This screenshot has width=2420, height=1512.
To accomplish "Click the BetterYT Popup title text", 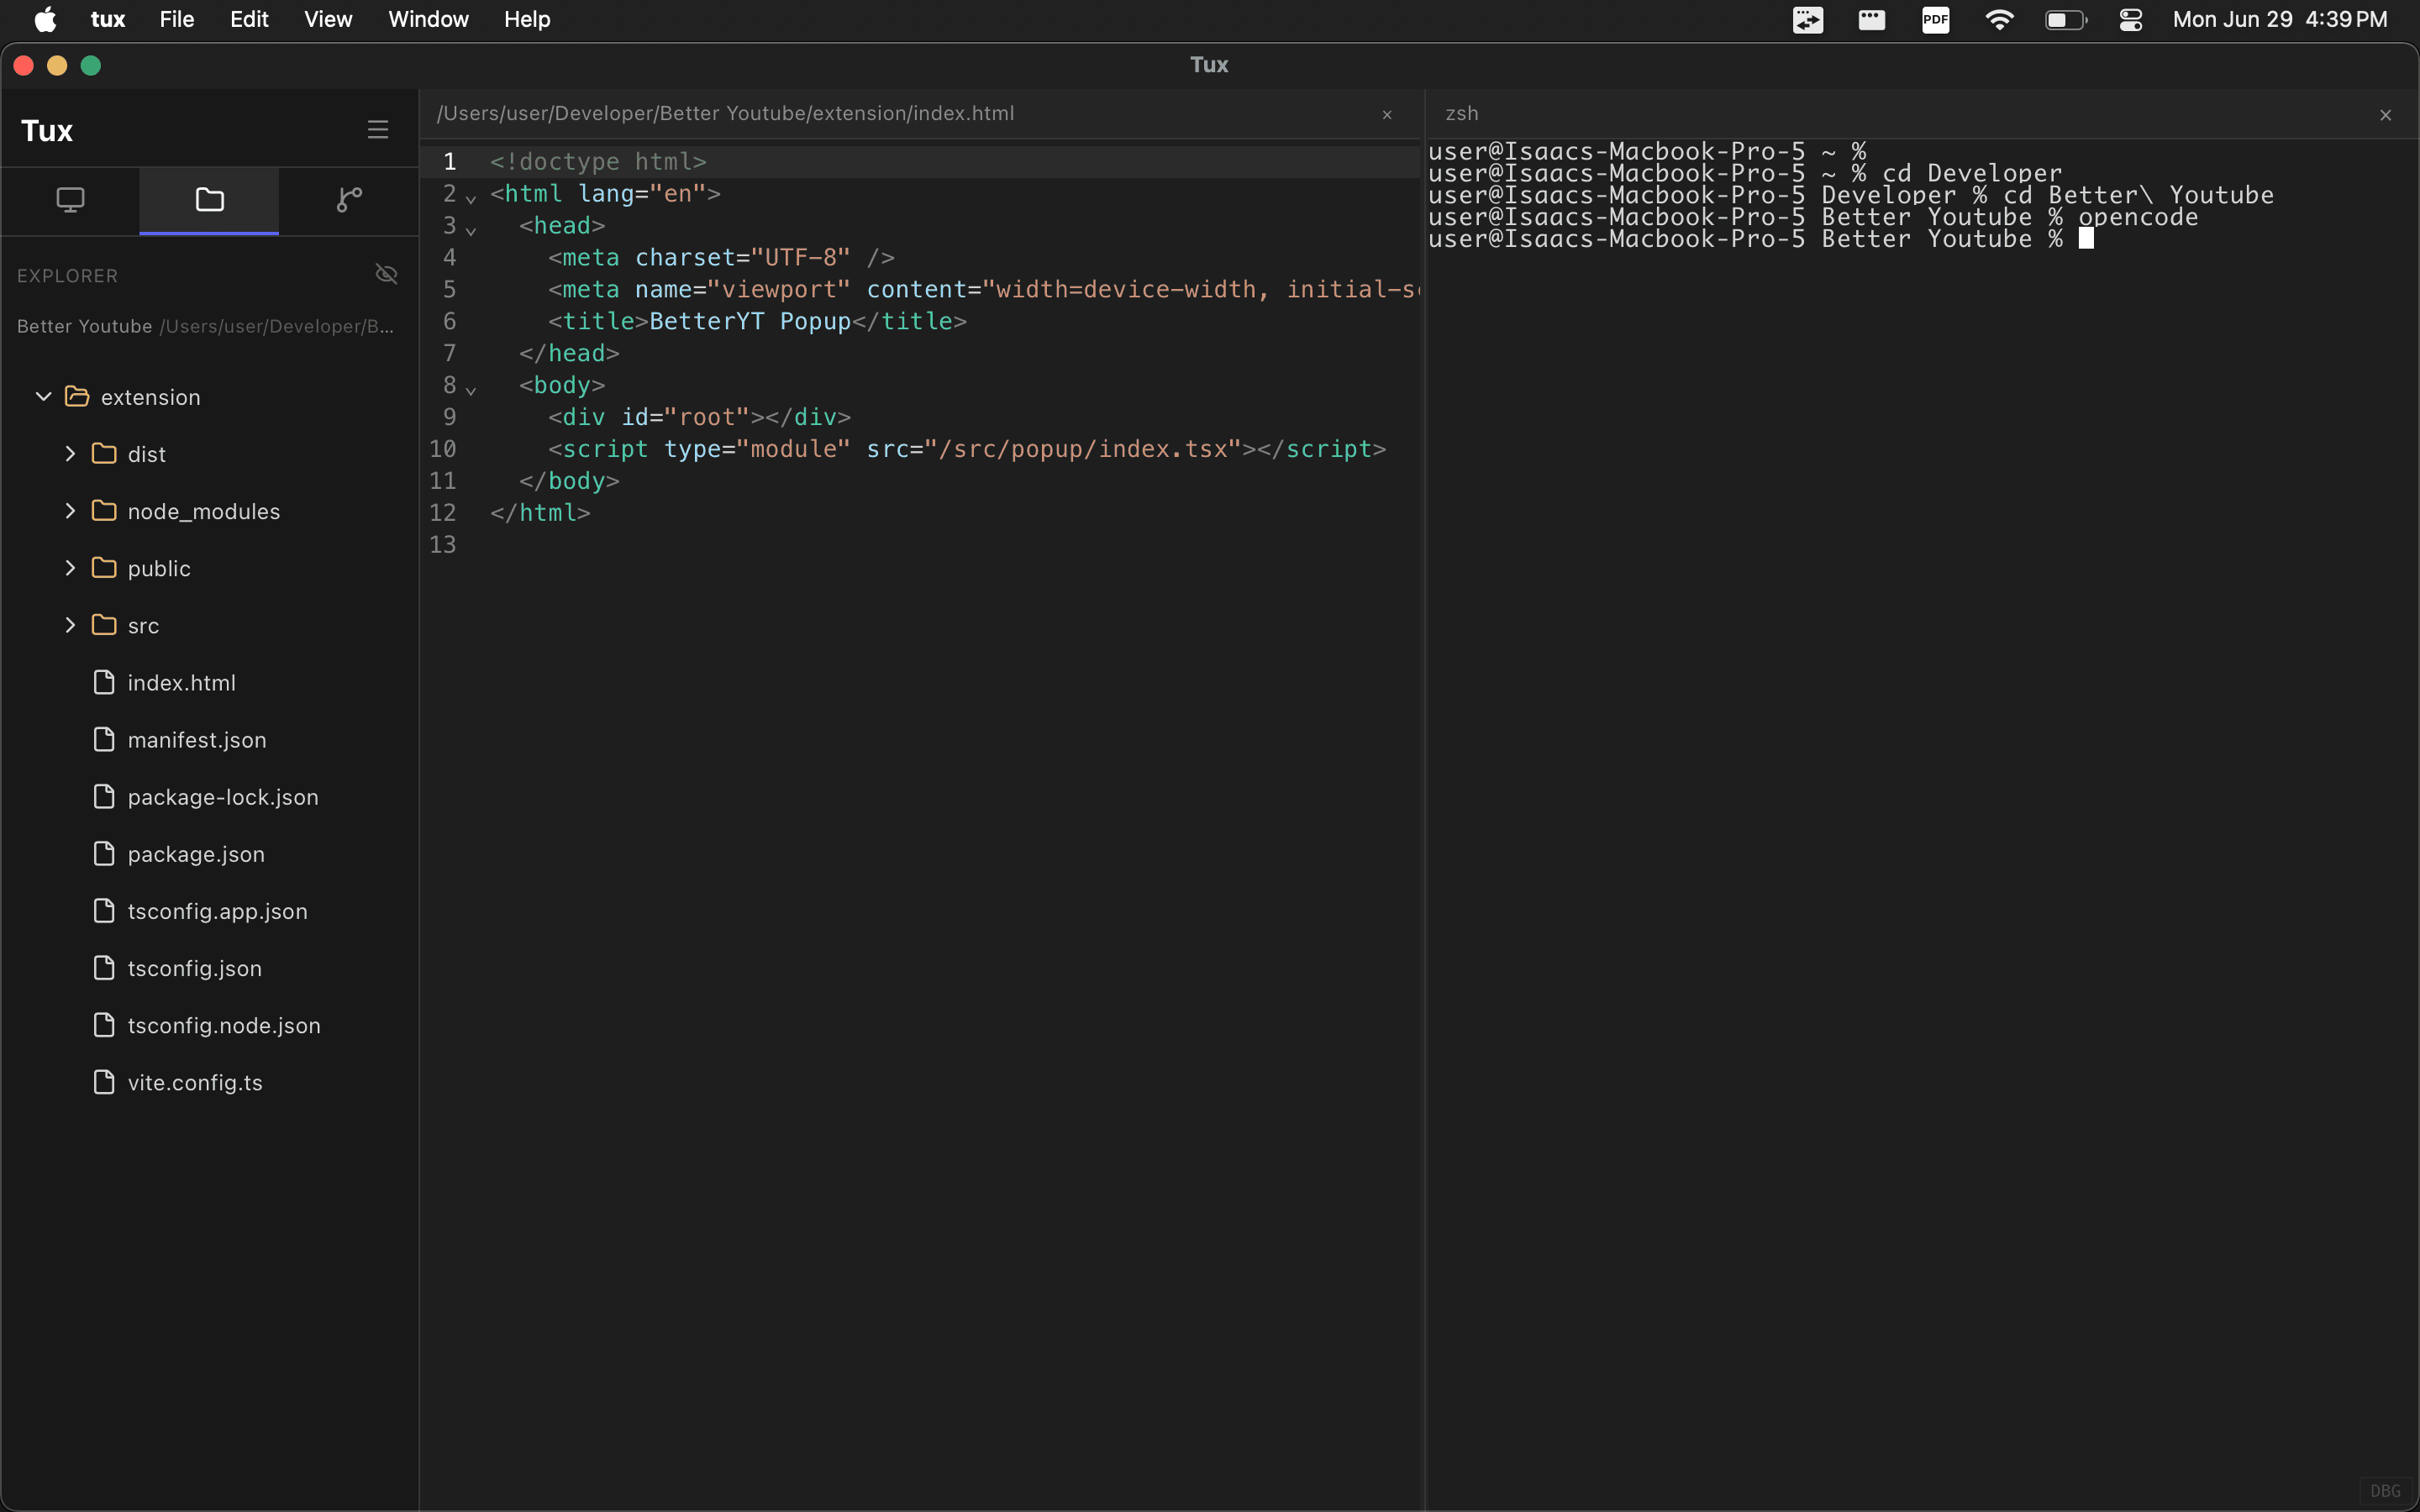I will coord(750,321).
